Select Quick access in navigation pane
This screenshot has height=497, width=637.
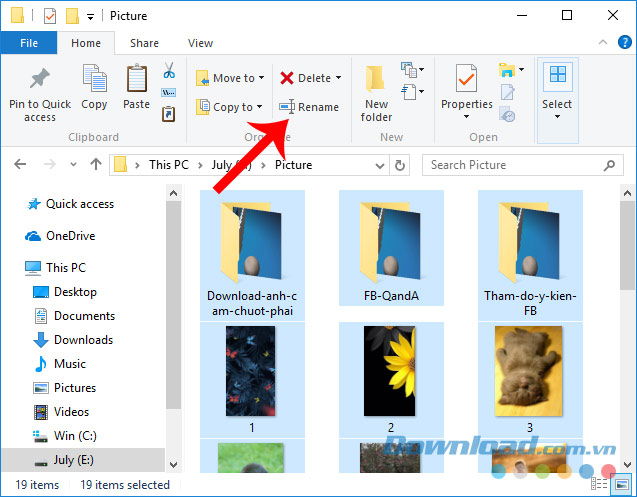coord(70,204)
